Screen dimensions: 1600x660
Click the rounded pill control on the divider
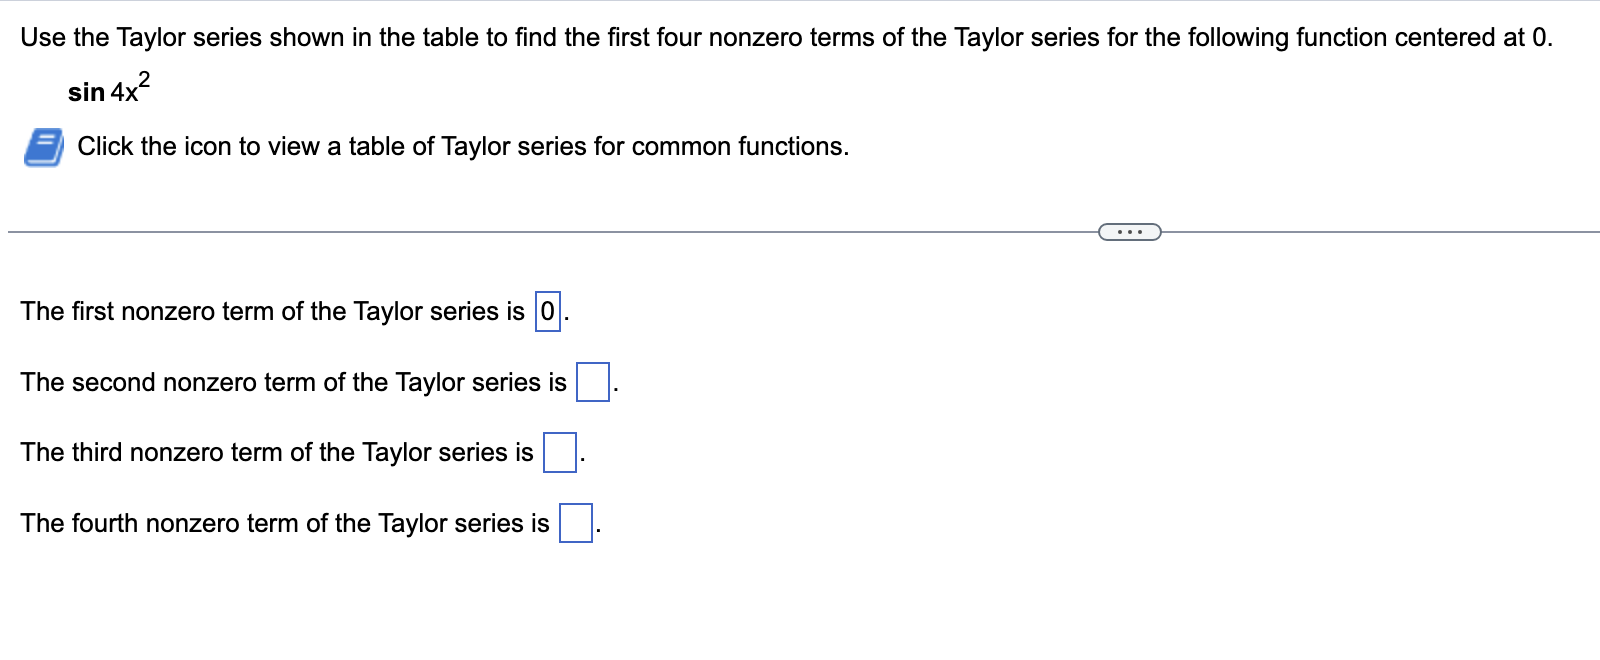tap(1128, 231)
